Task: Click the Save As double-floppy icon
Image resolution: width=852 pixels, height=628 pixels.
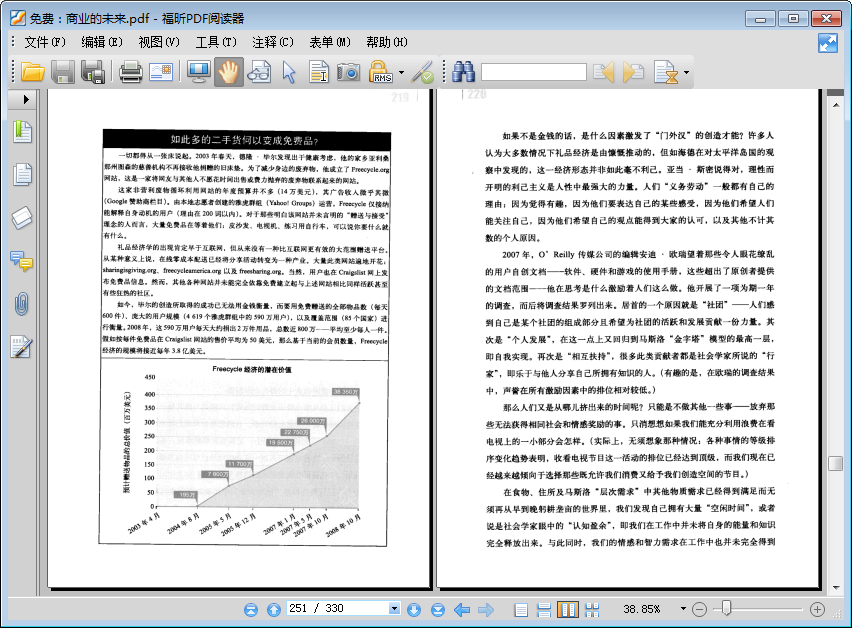Action: pyautogui.click(x=93, y=71)
